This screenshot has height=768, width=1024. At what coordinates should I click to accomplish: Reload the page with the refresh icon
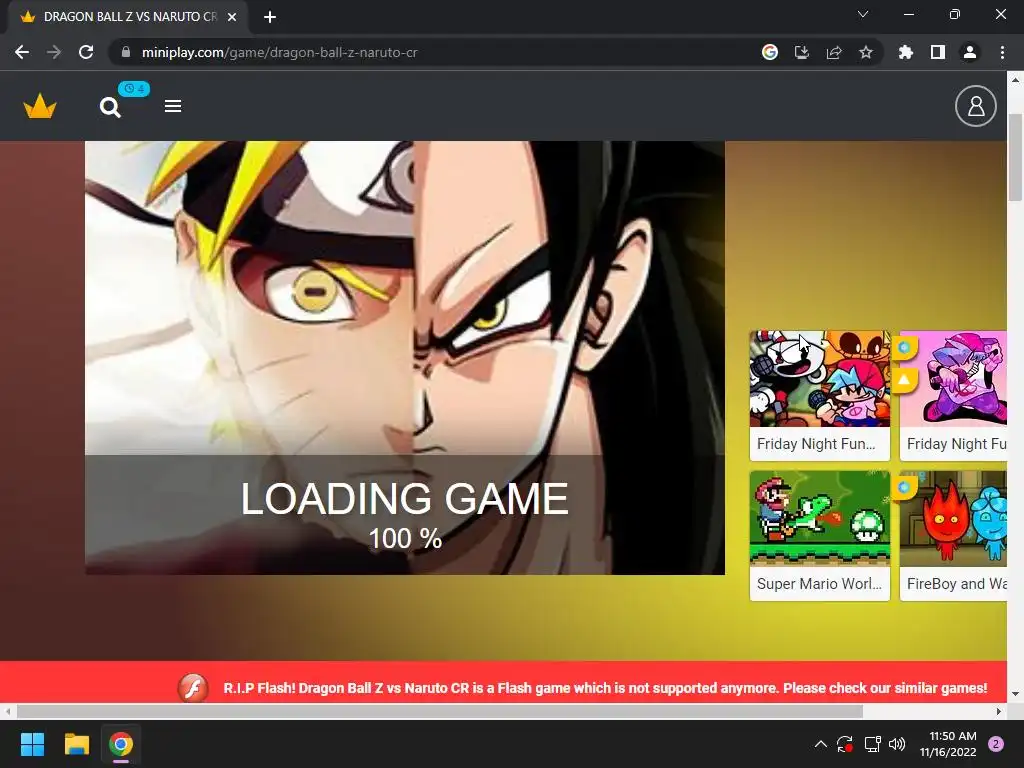pos(86,52)
